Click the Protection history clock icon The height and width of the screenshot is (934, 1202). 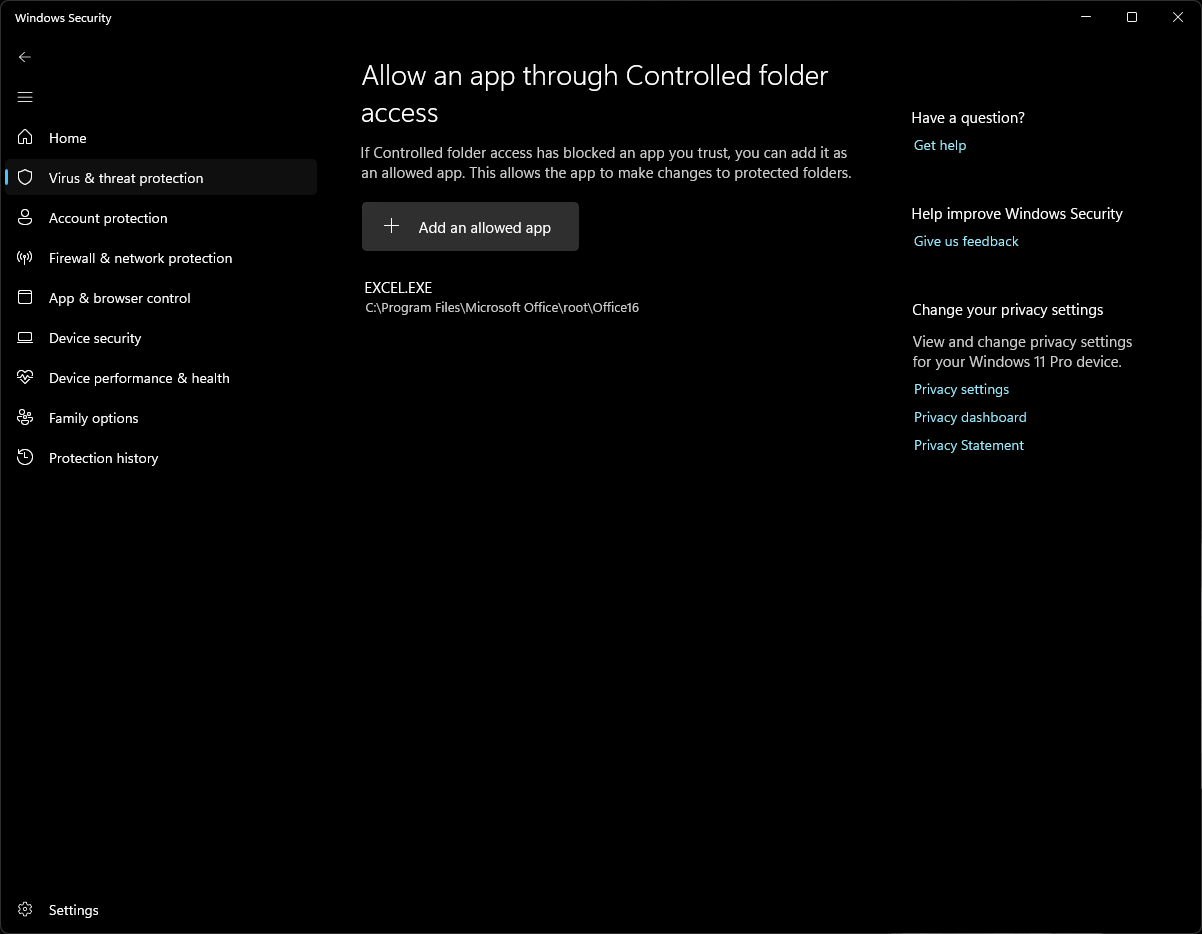(26, 458)
